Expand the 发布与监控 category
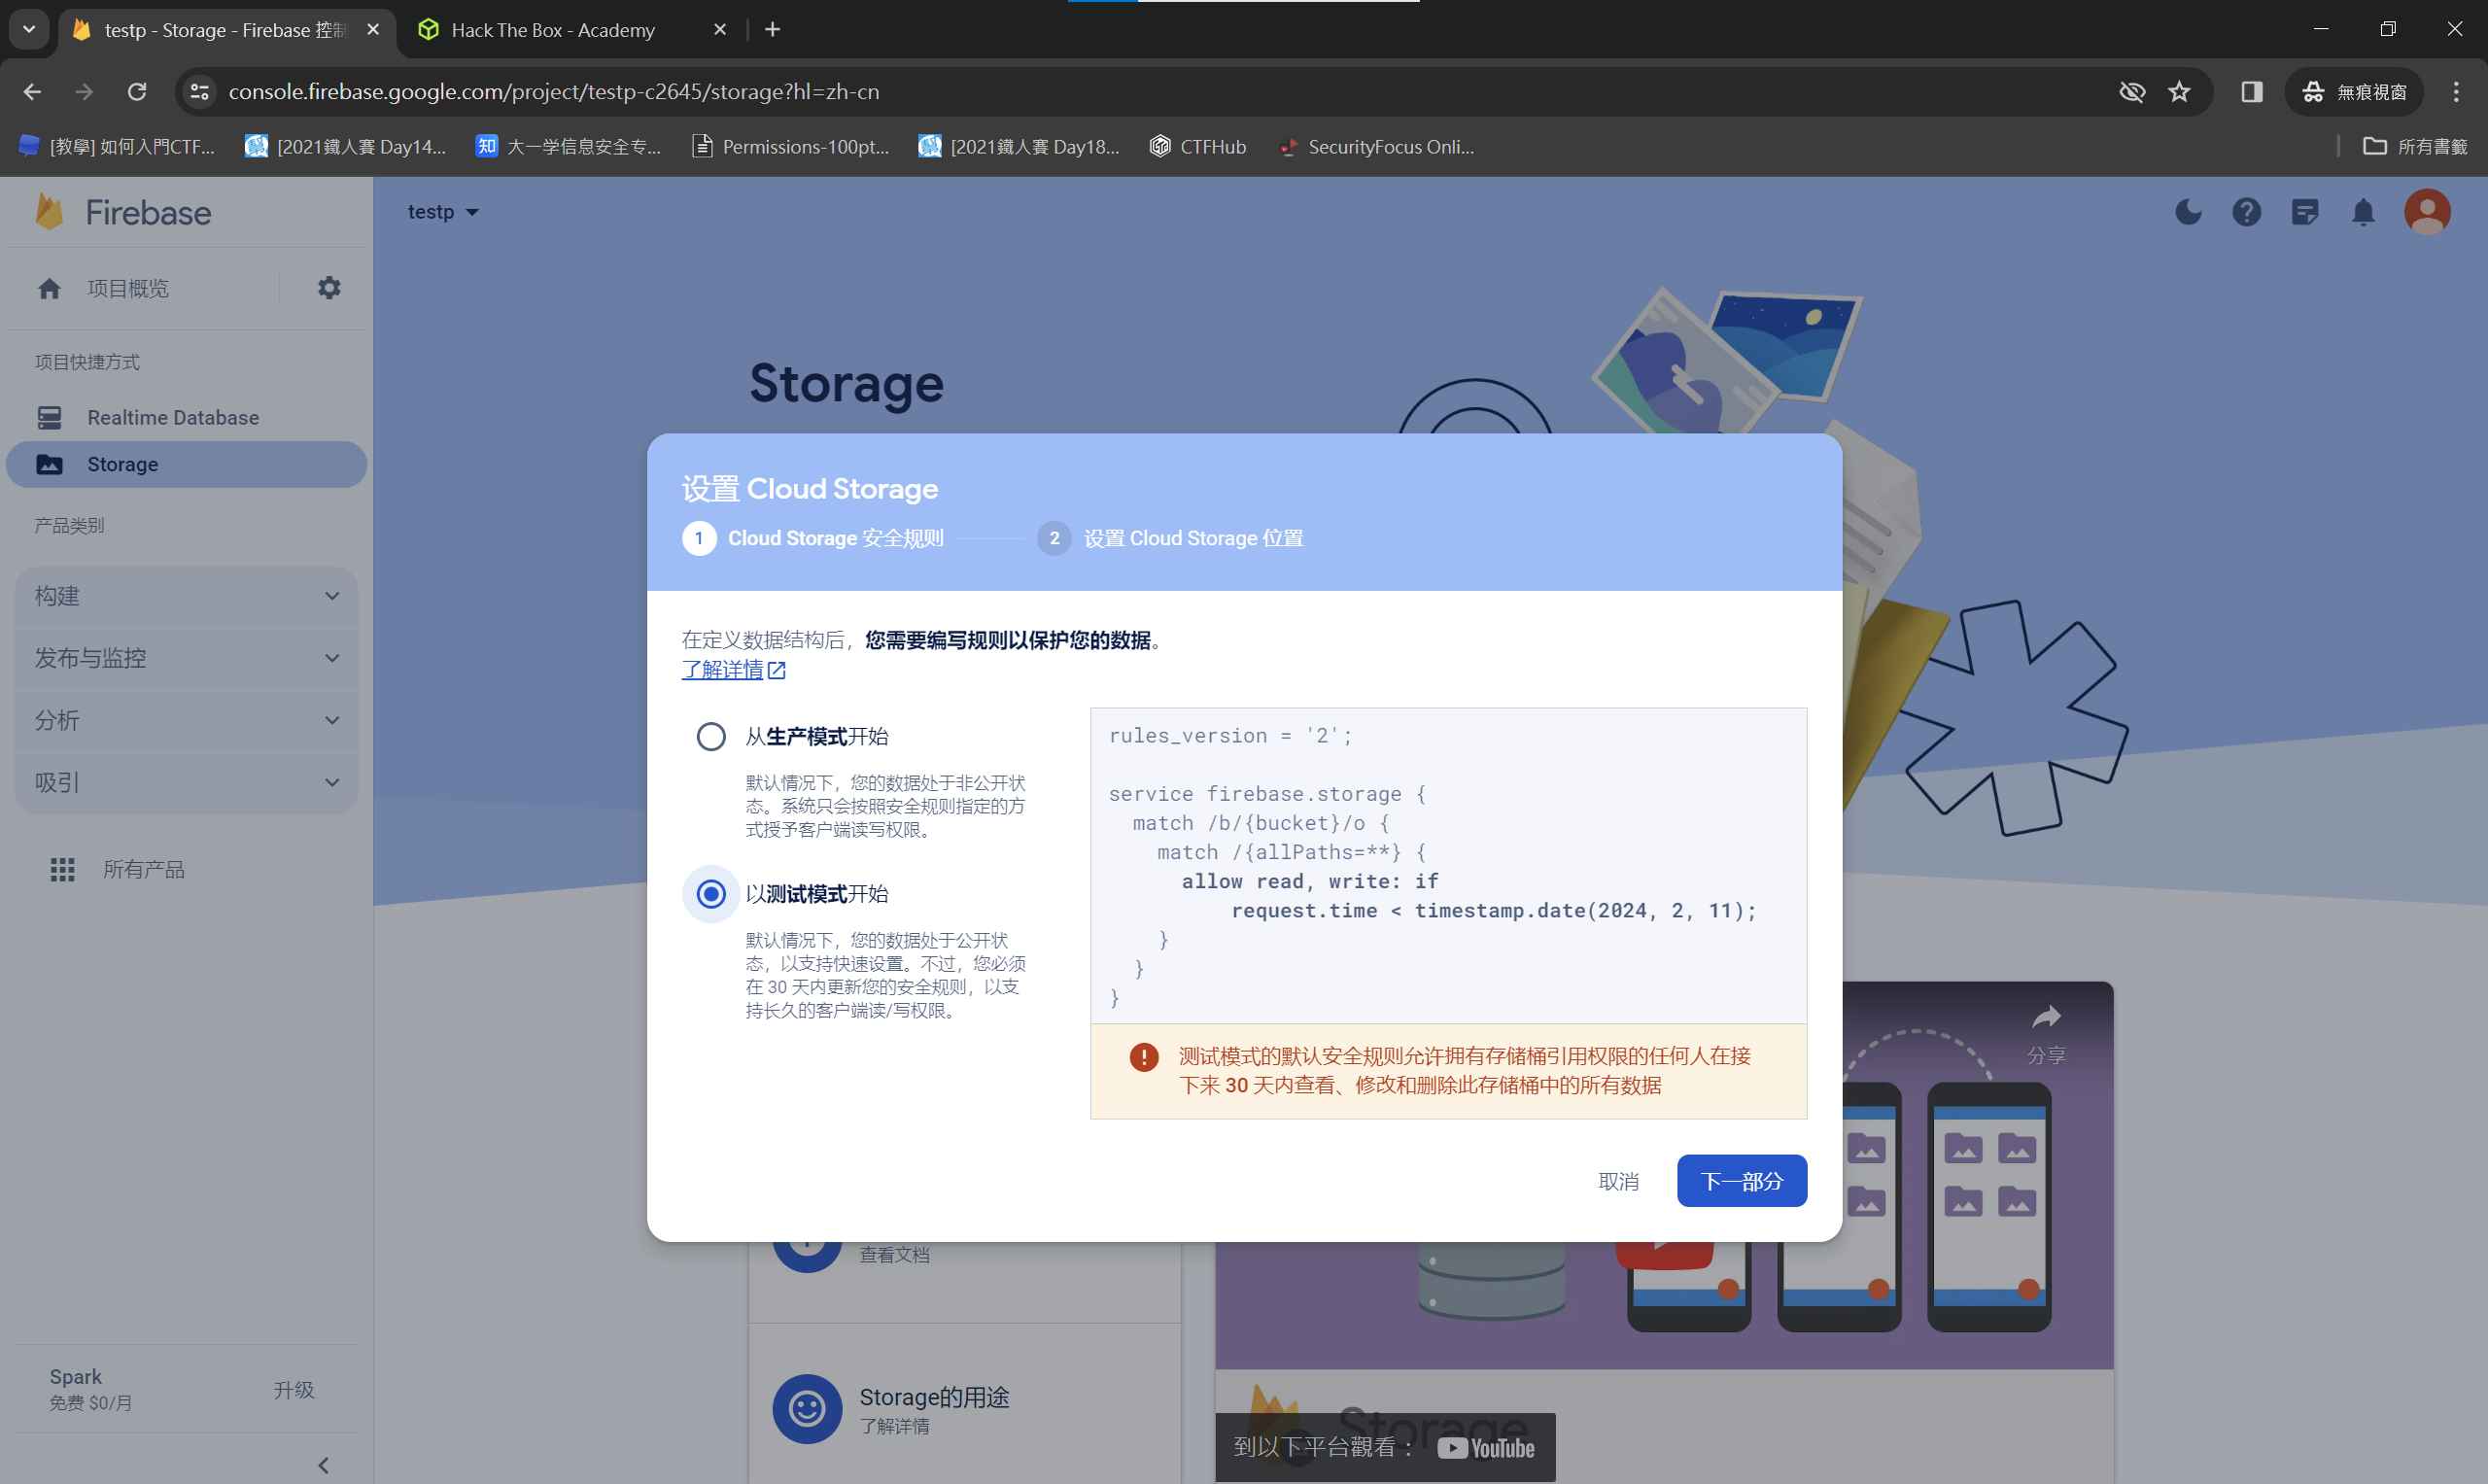2488x1484 pixels. (186, 658)
